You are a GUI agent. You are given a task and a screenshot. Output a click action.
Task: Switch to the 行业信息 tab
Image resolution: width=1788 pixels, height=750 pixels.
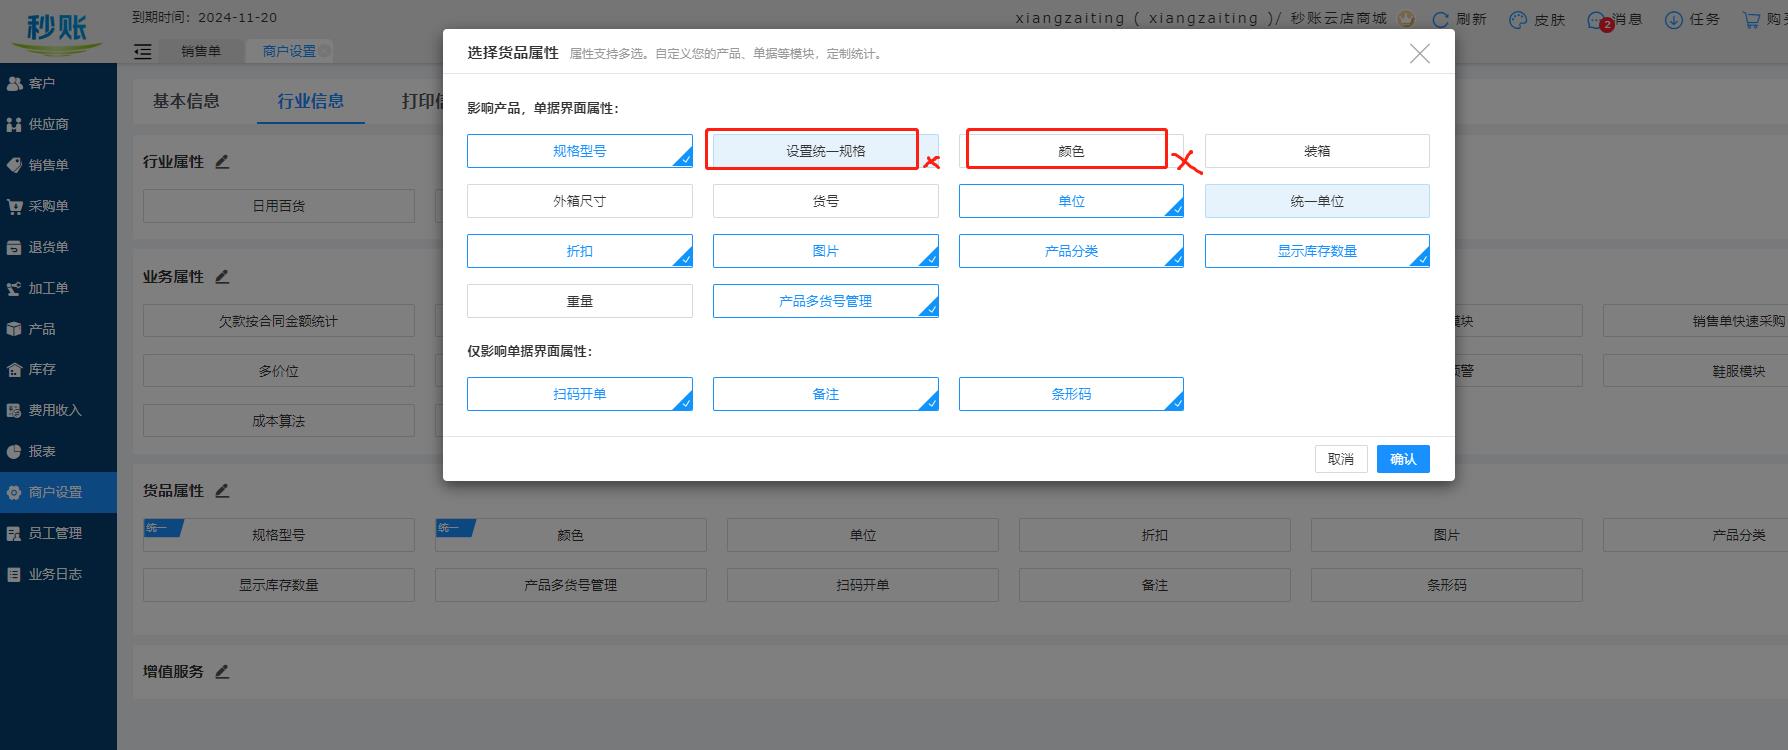(x=311, y=101)
